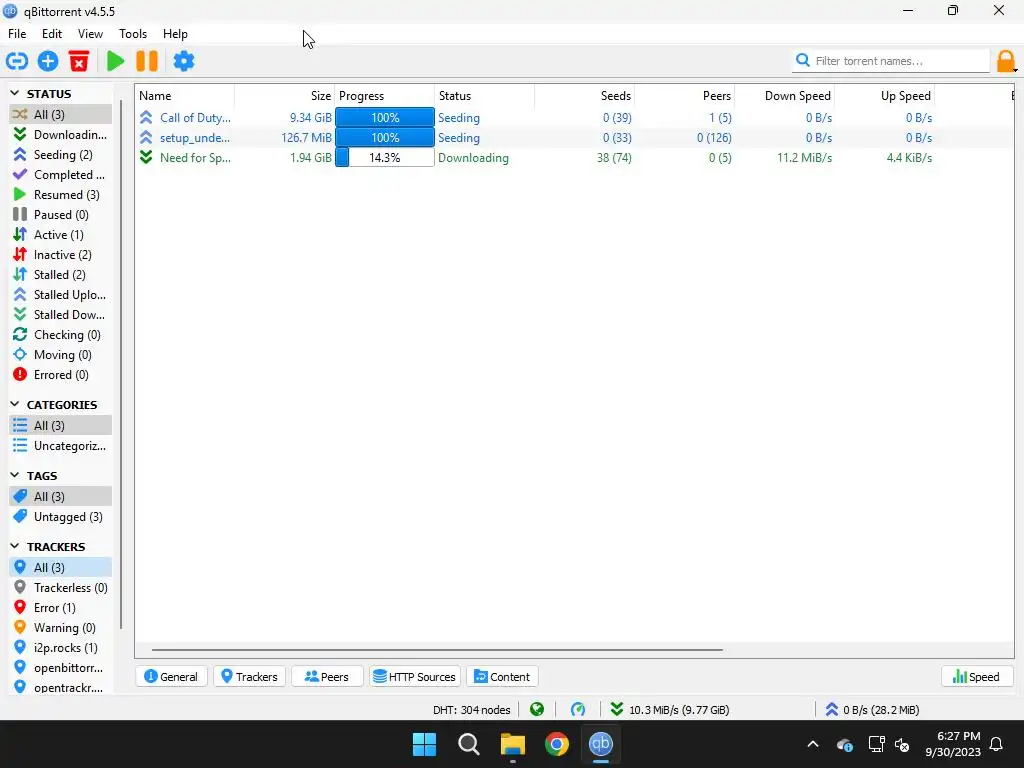The width and height of the screenshot is (1024, 768).
Task: Open the View menu
Action: [90, 34]
